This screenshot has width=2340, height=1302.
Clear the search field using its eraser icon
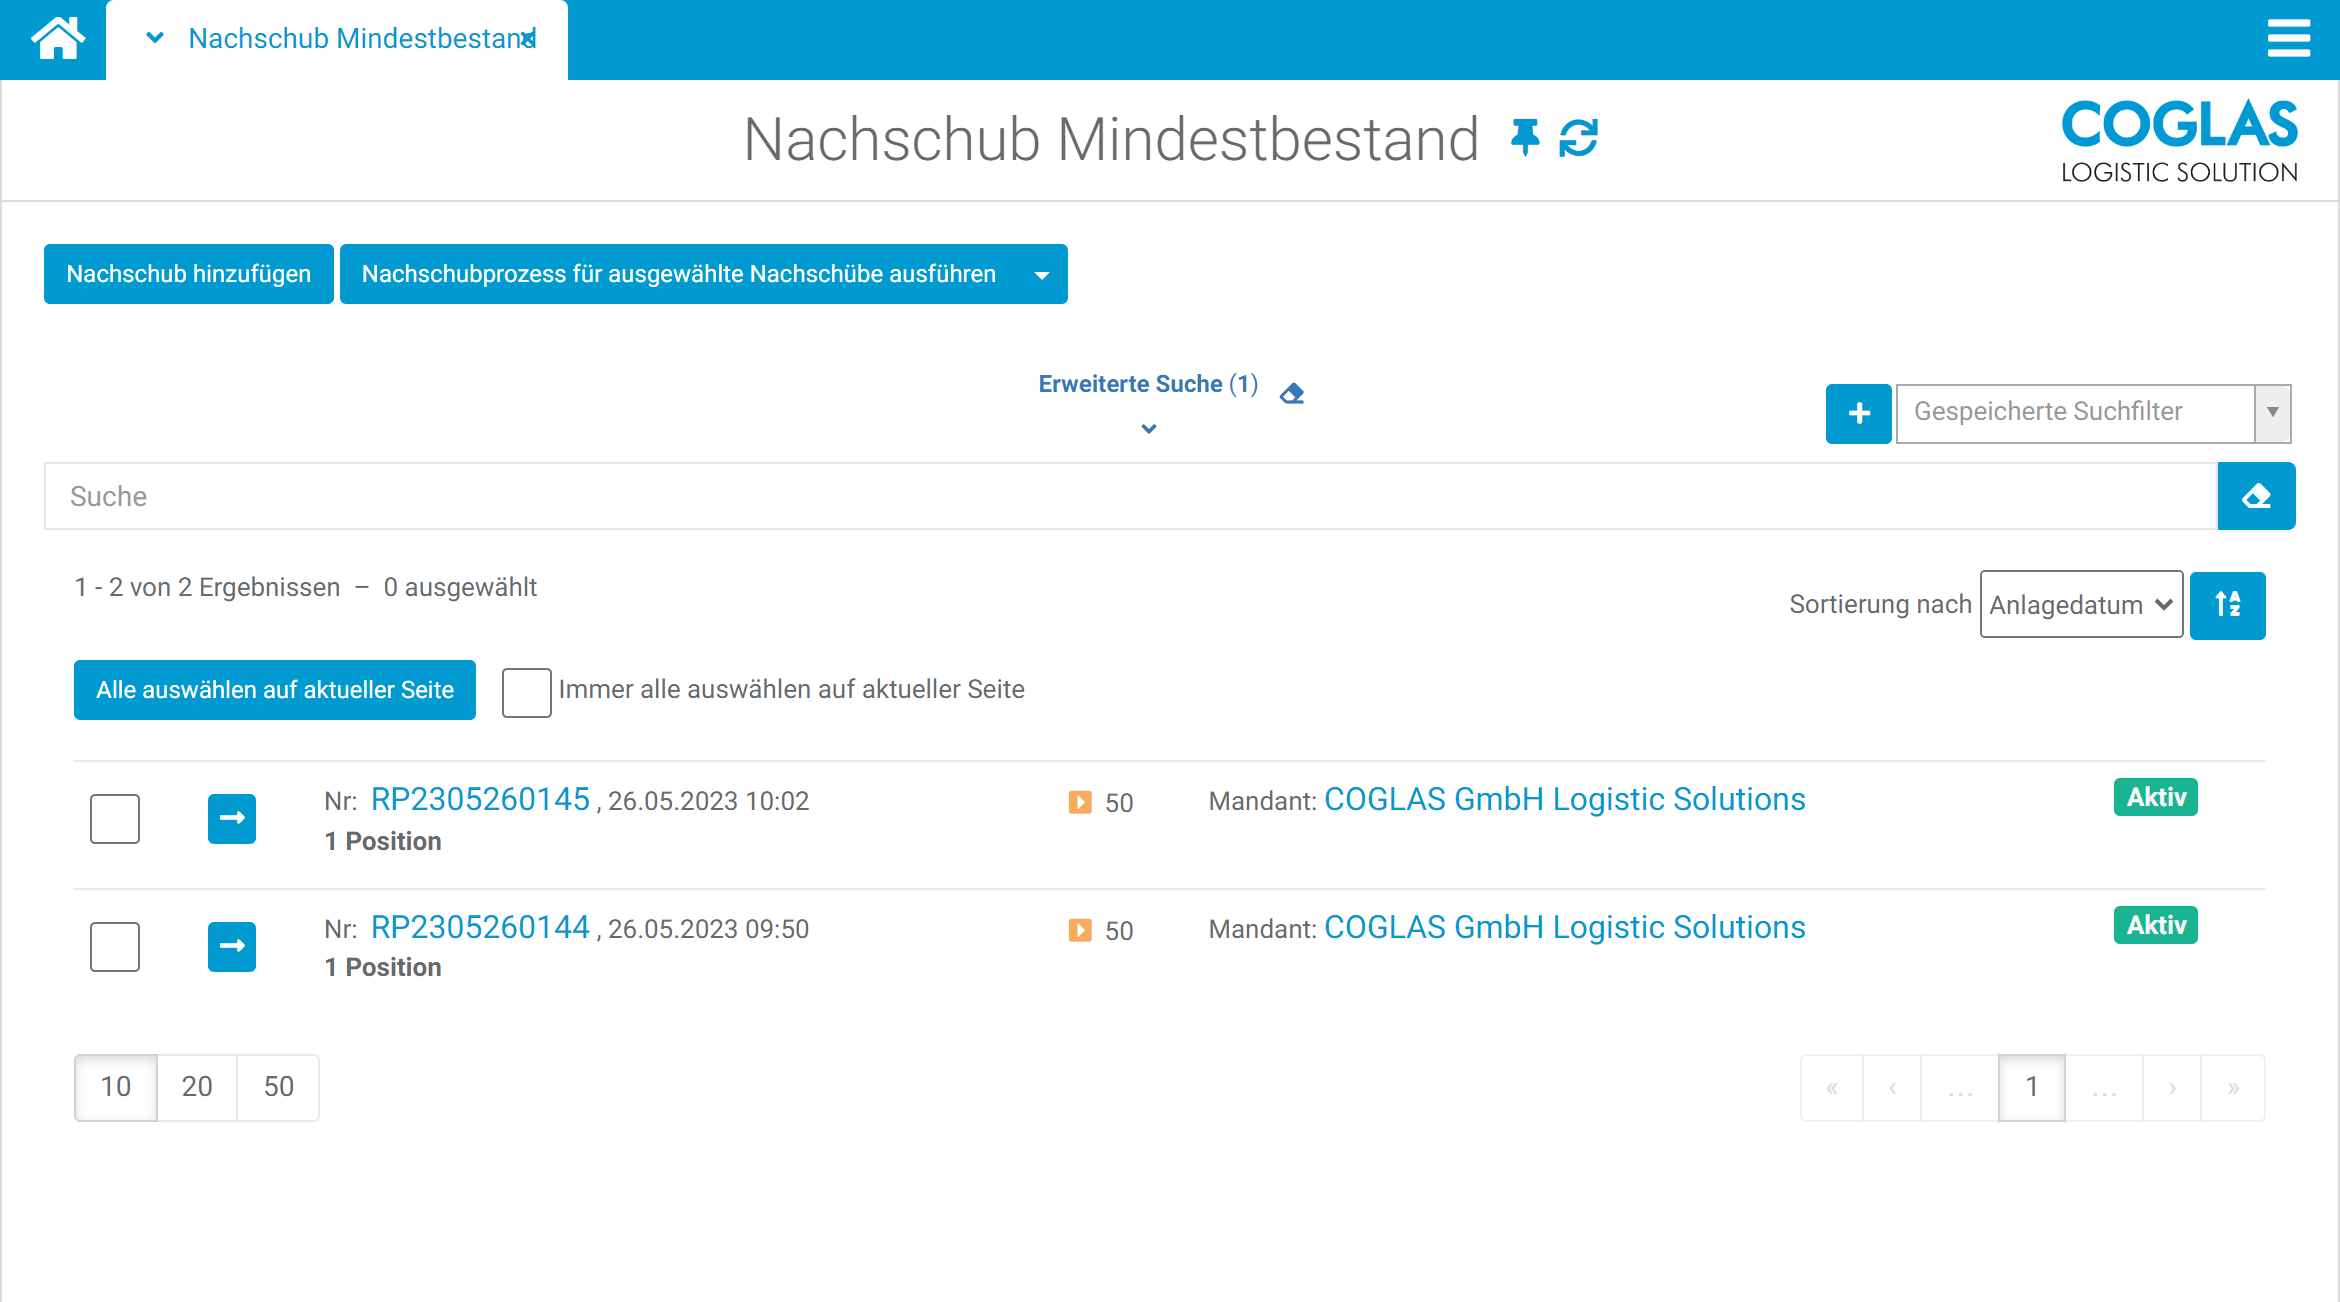(2256, 495)
